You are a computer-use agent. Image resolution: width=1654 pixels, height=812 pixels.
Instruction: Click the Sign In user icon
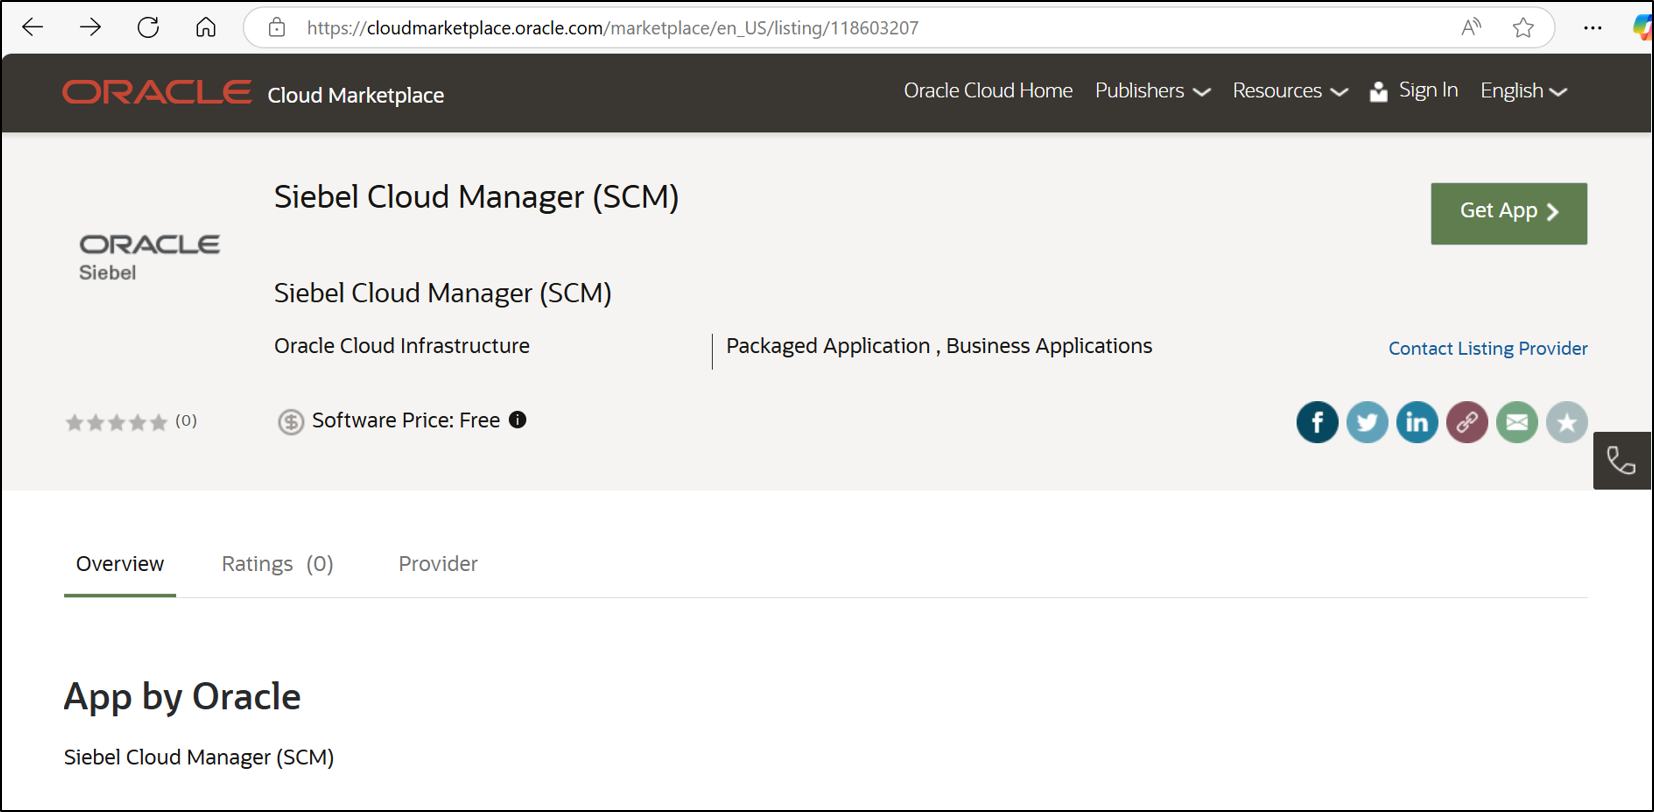[1378, 91]
